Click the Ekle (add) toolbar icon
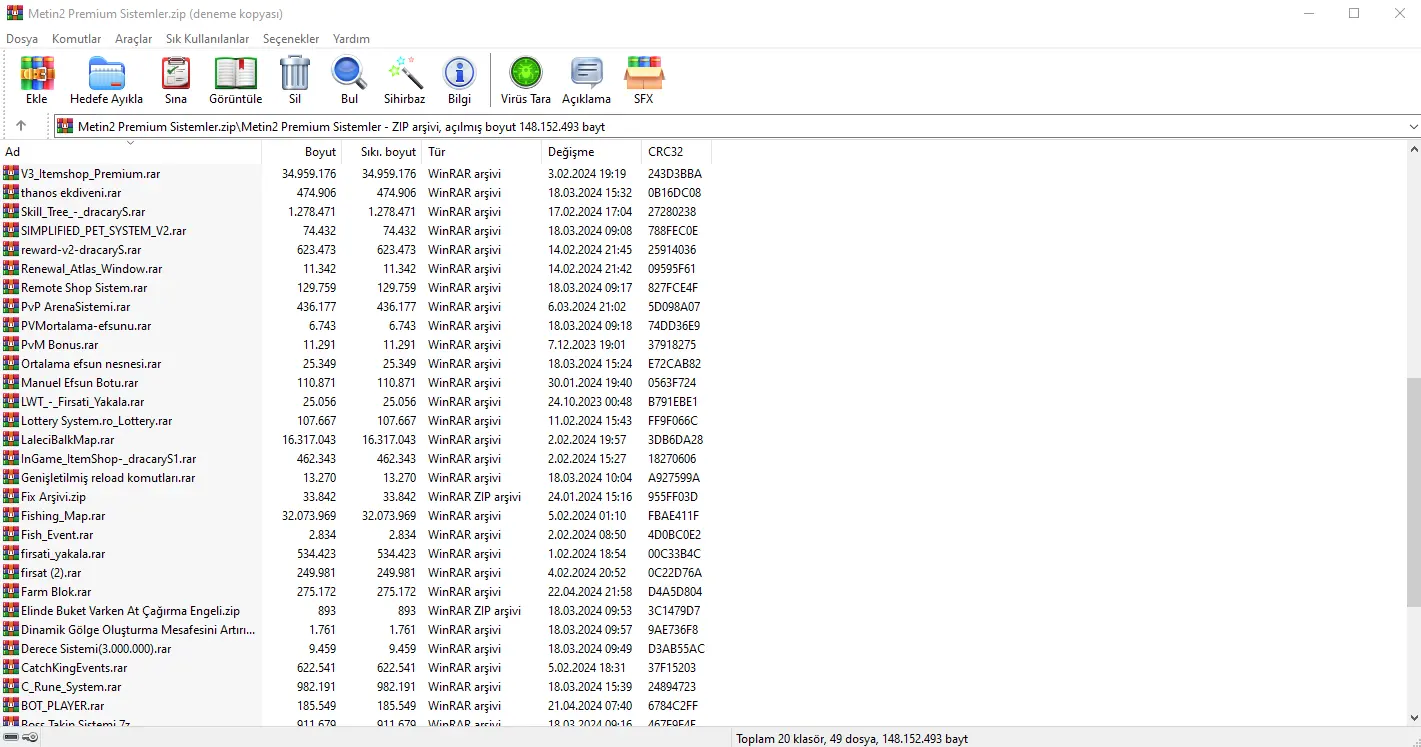Image resolution: width=1421 pixels, height=747 pixels. [37, 73]
